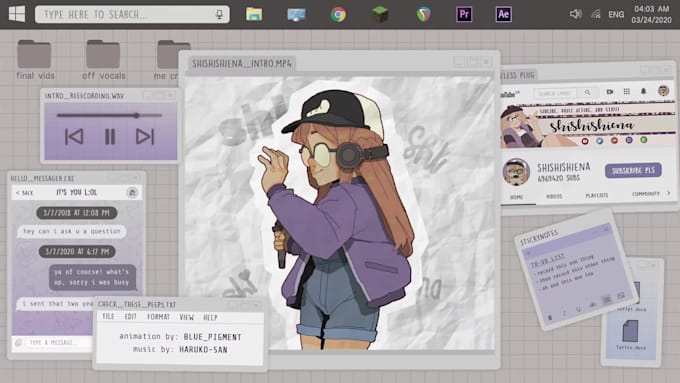This screenshot has height=383, width=680.
Task: Open the computer monitor icon in taskbar
Action: [x=296, y=14]
